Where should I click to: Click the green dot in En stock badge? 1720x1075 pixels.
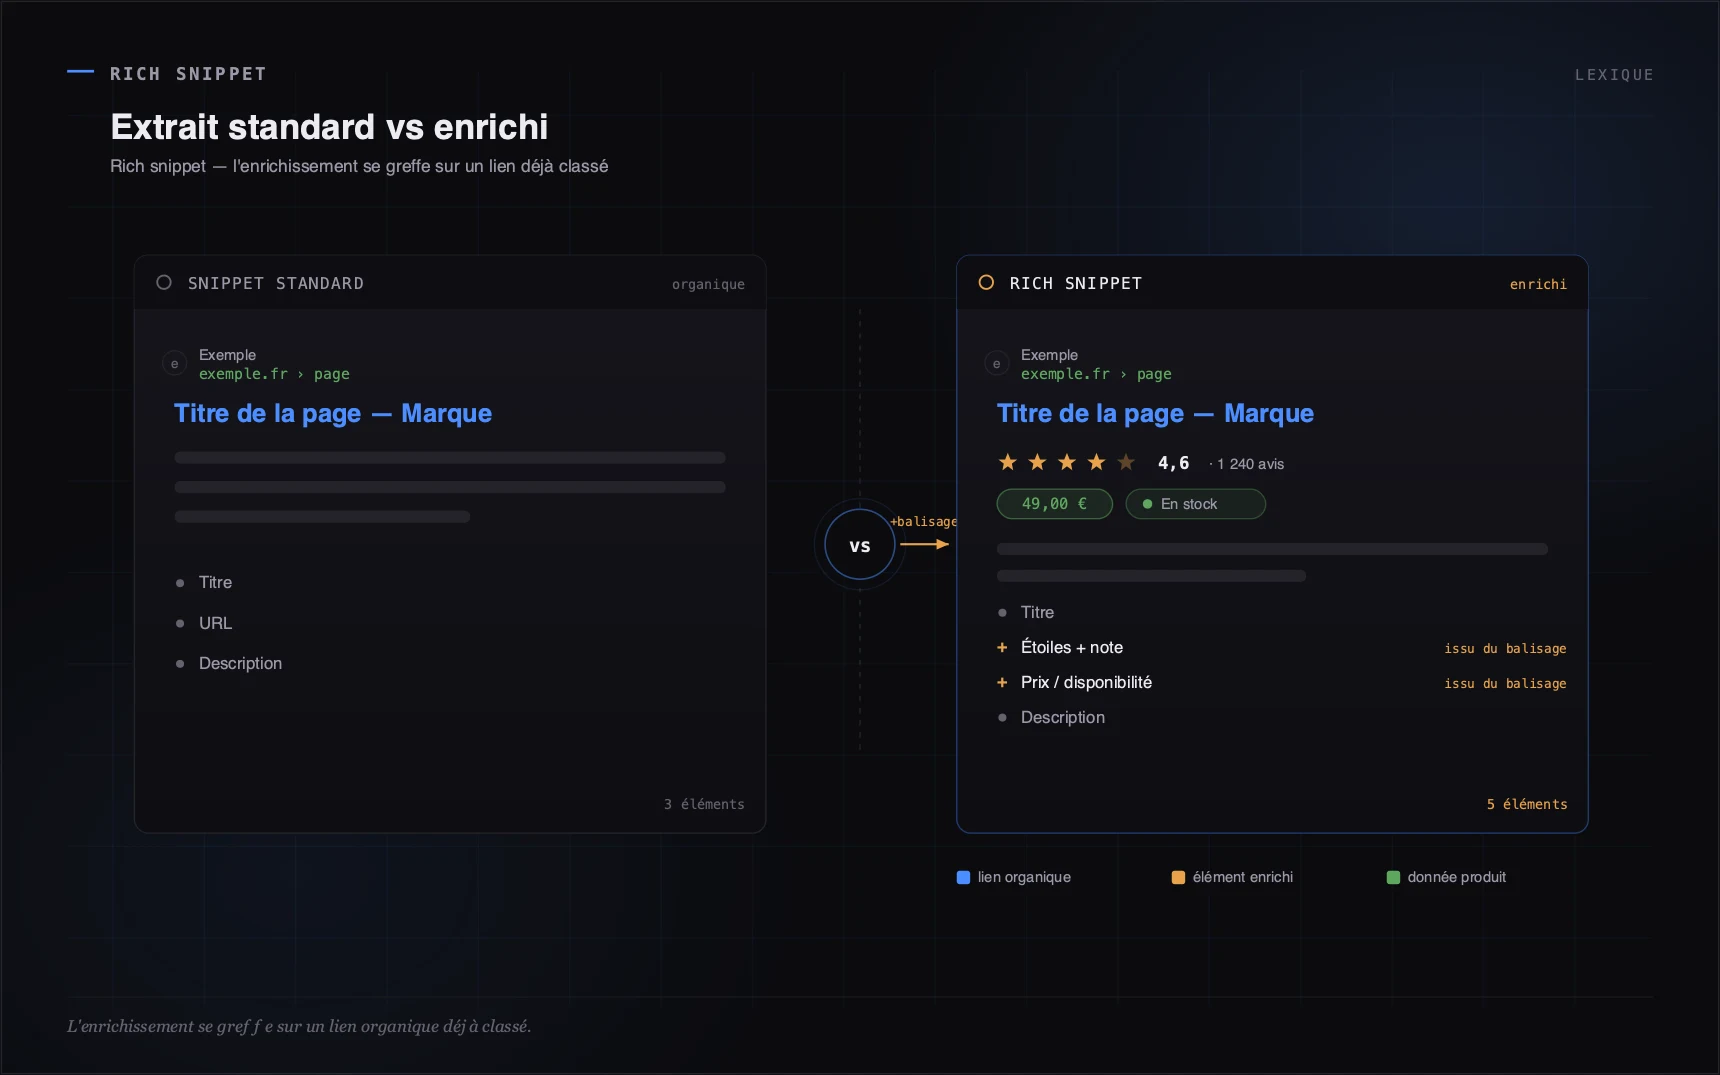pos(1147,504)
